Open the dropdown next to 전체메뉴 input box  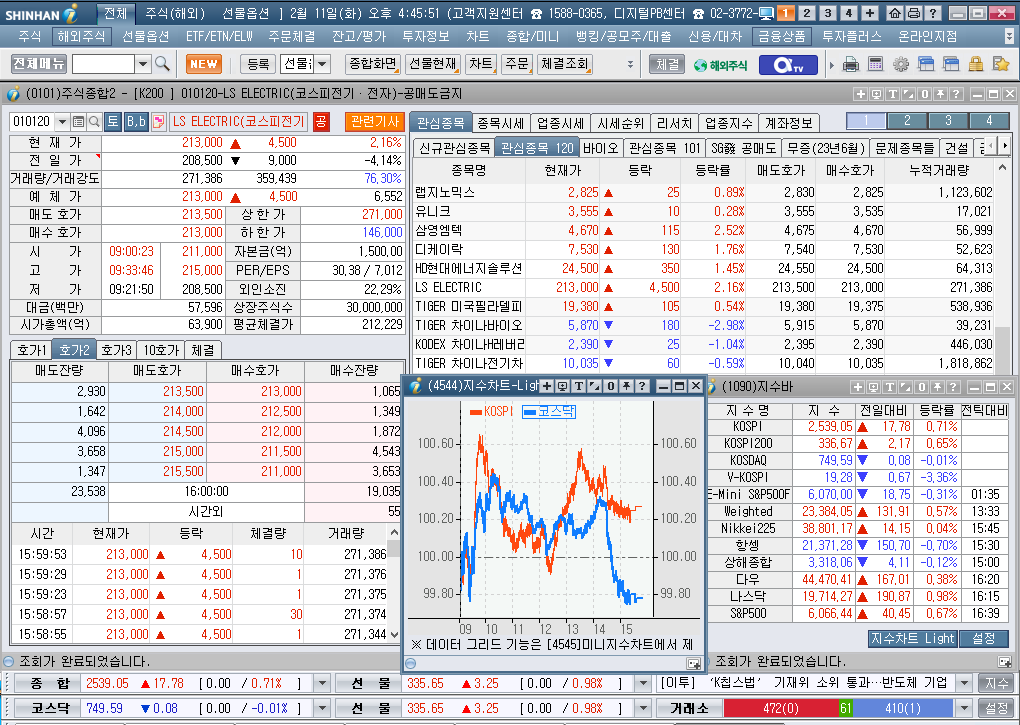[x=143, y=64]
